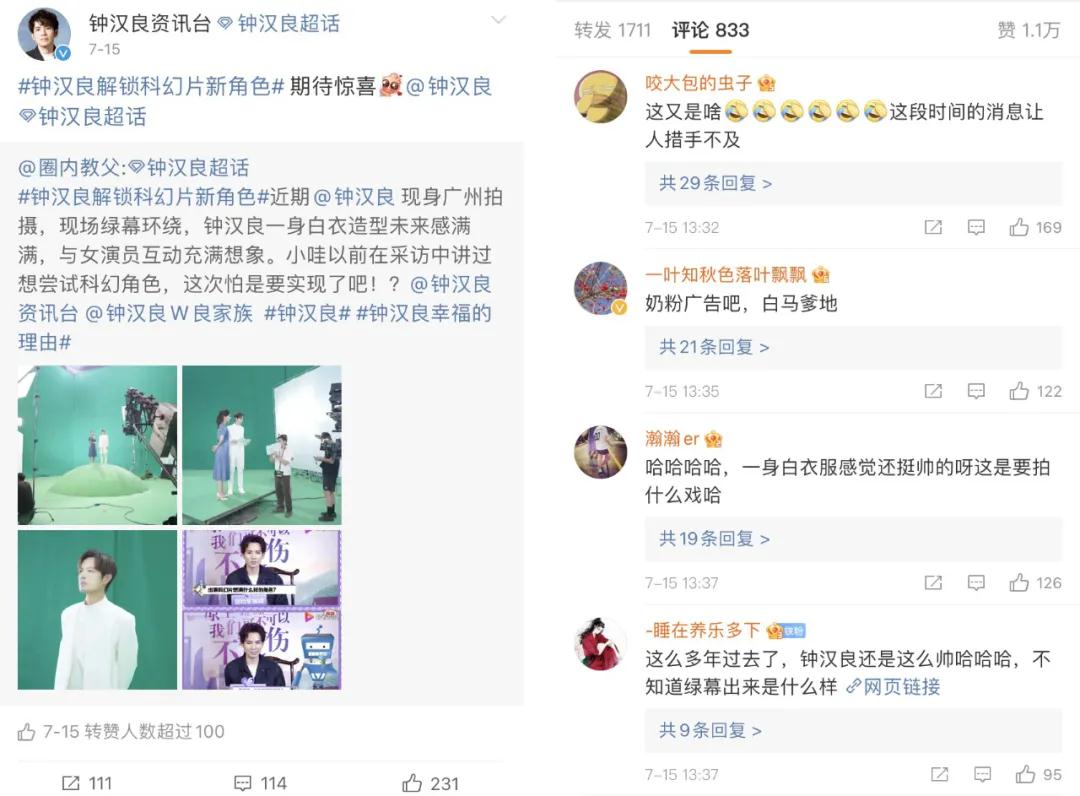Screen dimensions: 1080x796
Task: Forward the comment by 瀚瀚er
Action: pos(933,583)
